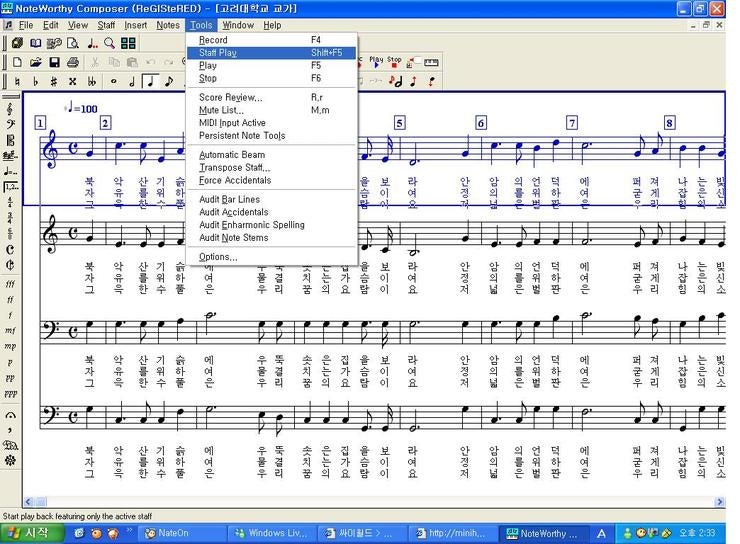Insert pp dynamic marking

pos(10,378)
